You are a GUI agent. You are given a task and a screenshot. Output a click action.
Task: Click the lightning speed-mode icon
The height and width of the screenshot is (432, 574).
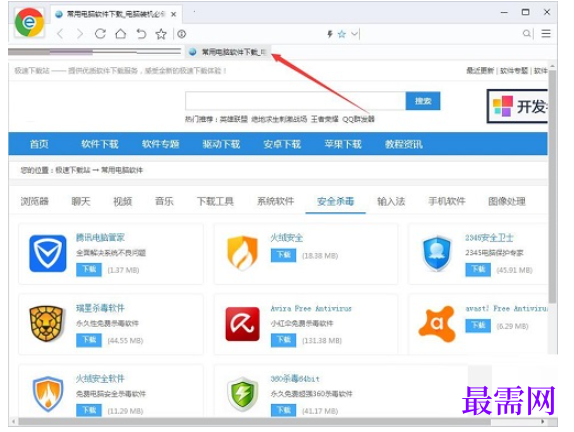click(330, 34)
